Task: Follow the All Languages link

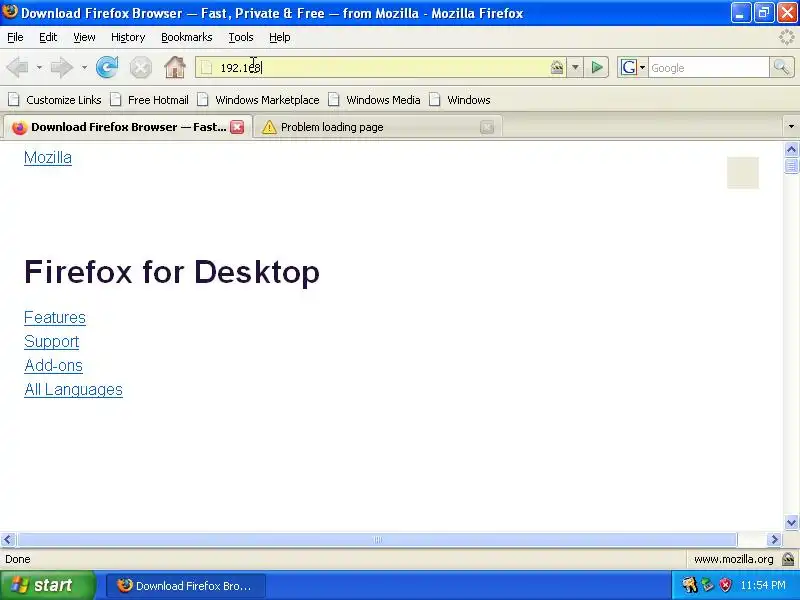Action: [x=73, y=389]
